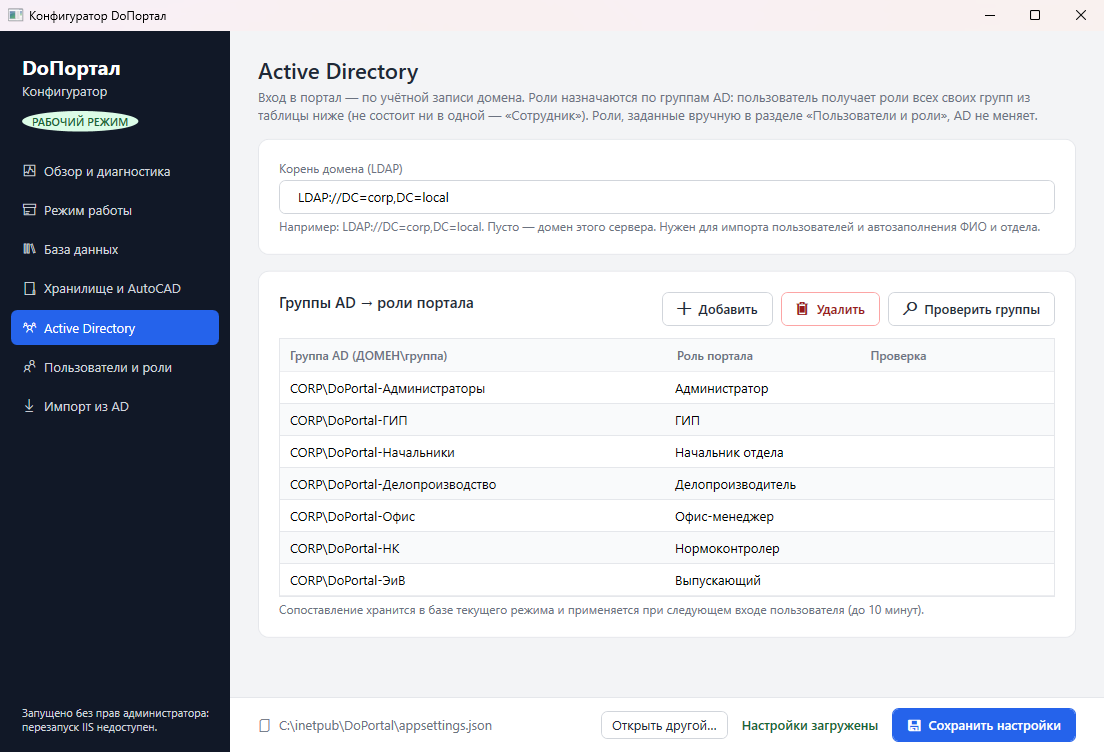Select row CORP\DoPortal-Офис
The width and height of the screenshot is (1104, 752).
[667, 516]
